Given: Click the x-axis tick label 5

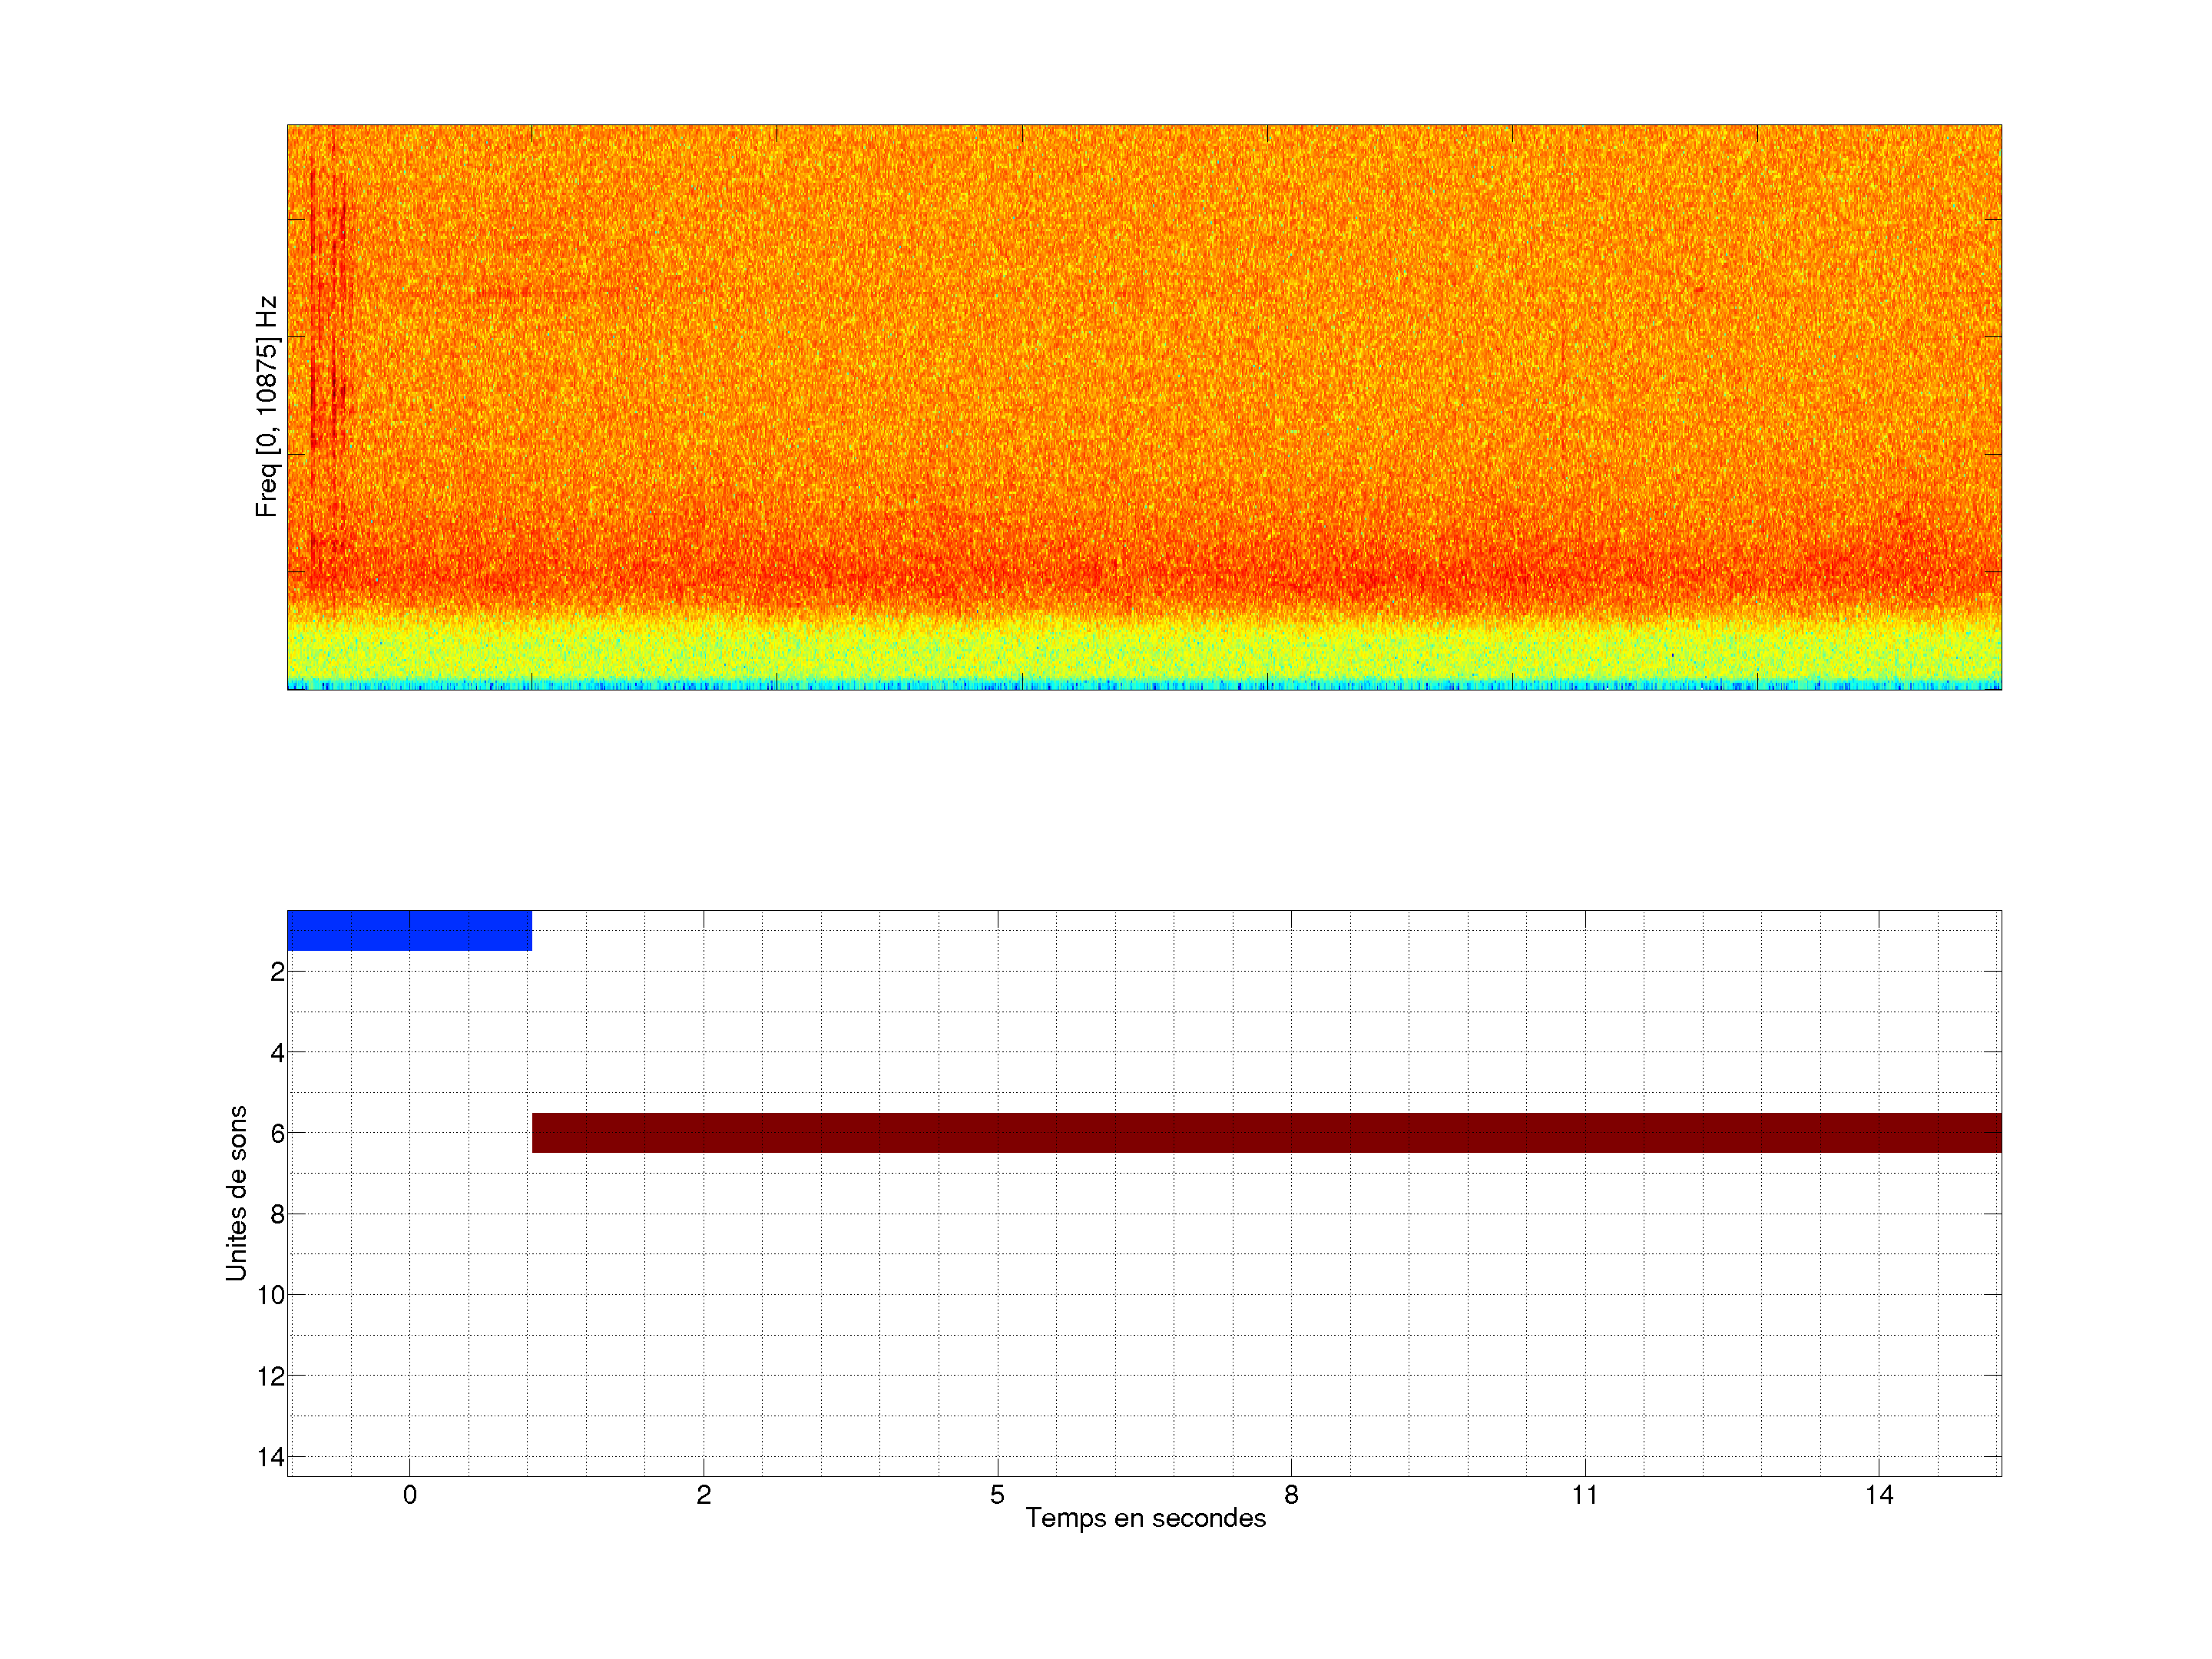Looking at the screenshot, I should point(997,1495).
